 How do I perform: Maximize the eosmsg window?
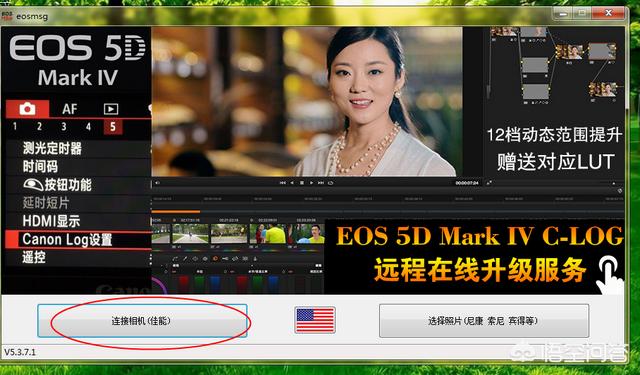(582, 13)
